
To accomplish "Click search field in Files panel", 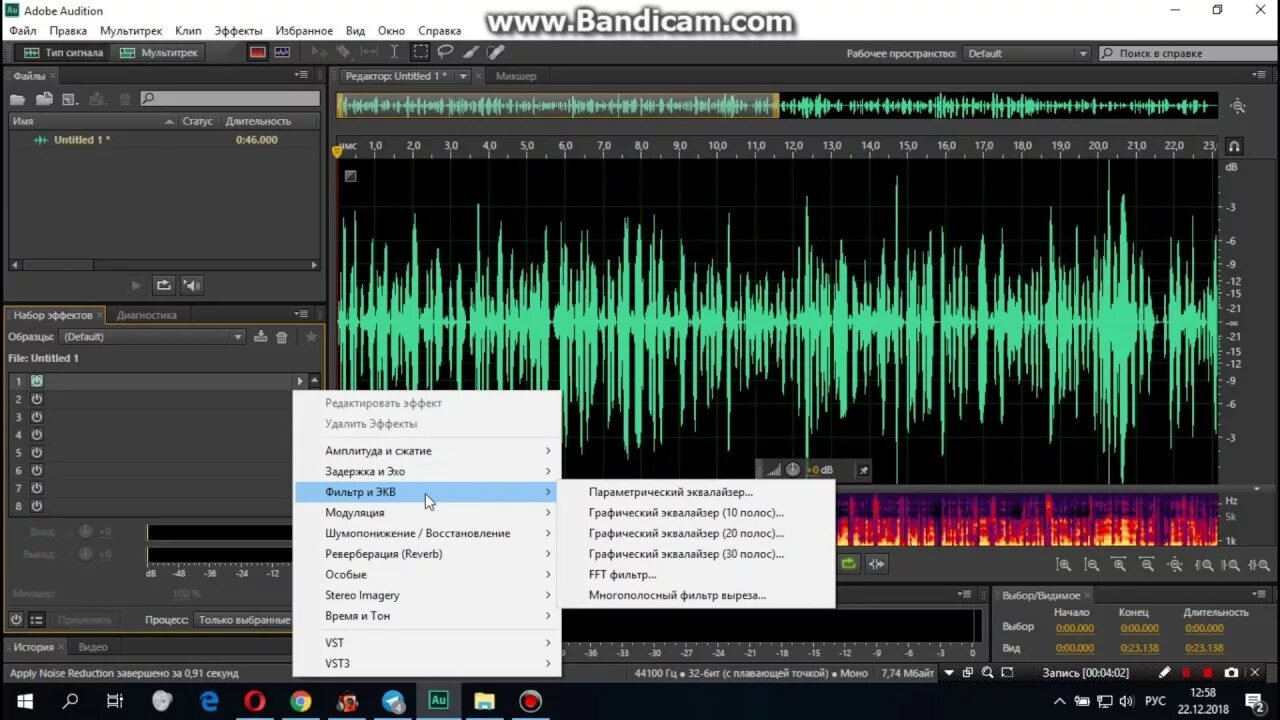I will click(x=230, y=98).
